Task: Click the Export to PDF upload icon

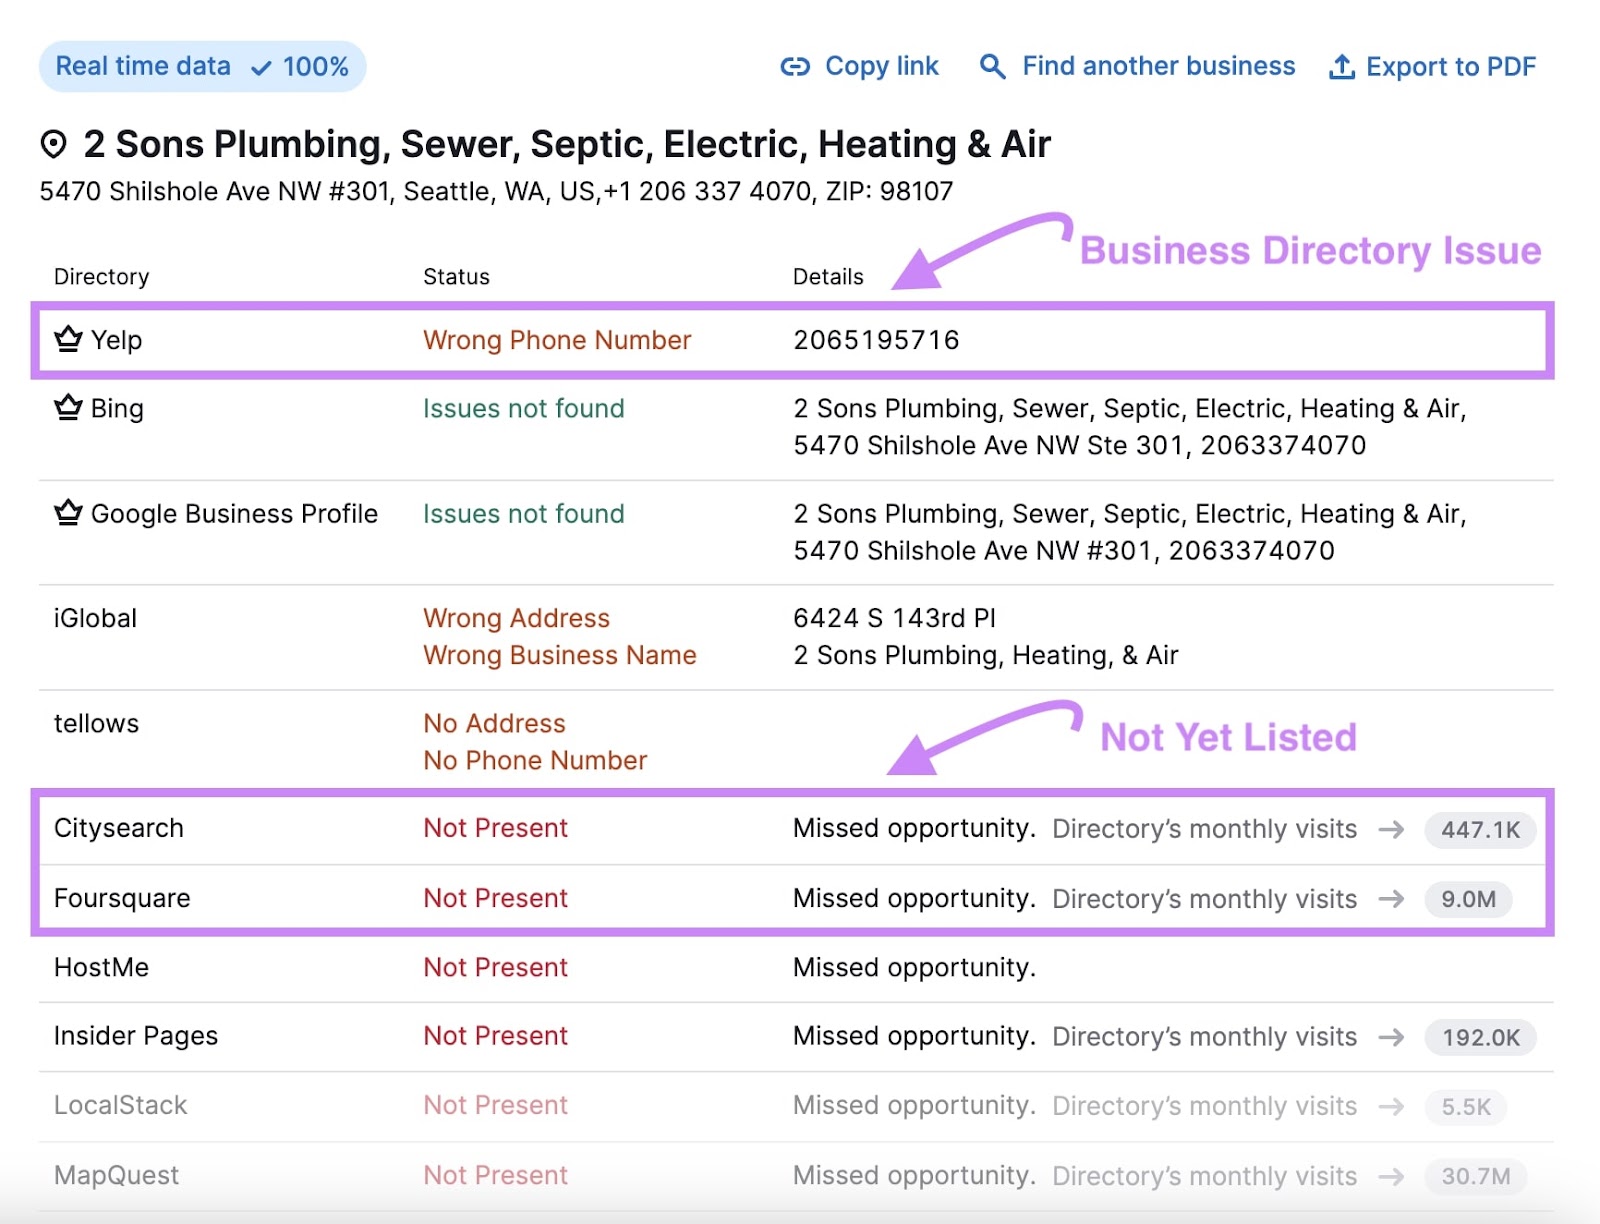Action: click(1340, 65)
